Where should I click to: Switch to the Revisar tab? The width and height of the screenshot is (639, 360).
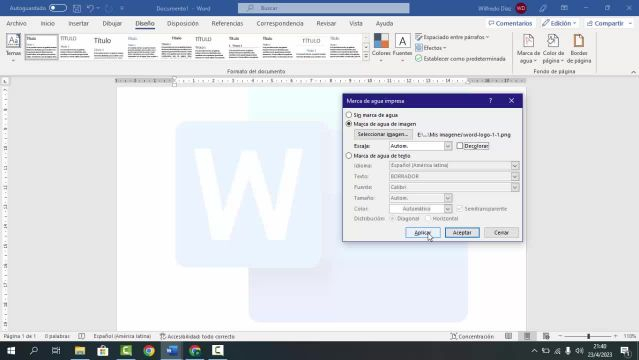click(x=326, y=24)
